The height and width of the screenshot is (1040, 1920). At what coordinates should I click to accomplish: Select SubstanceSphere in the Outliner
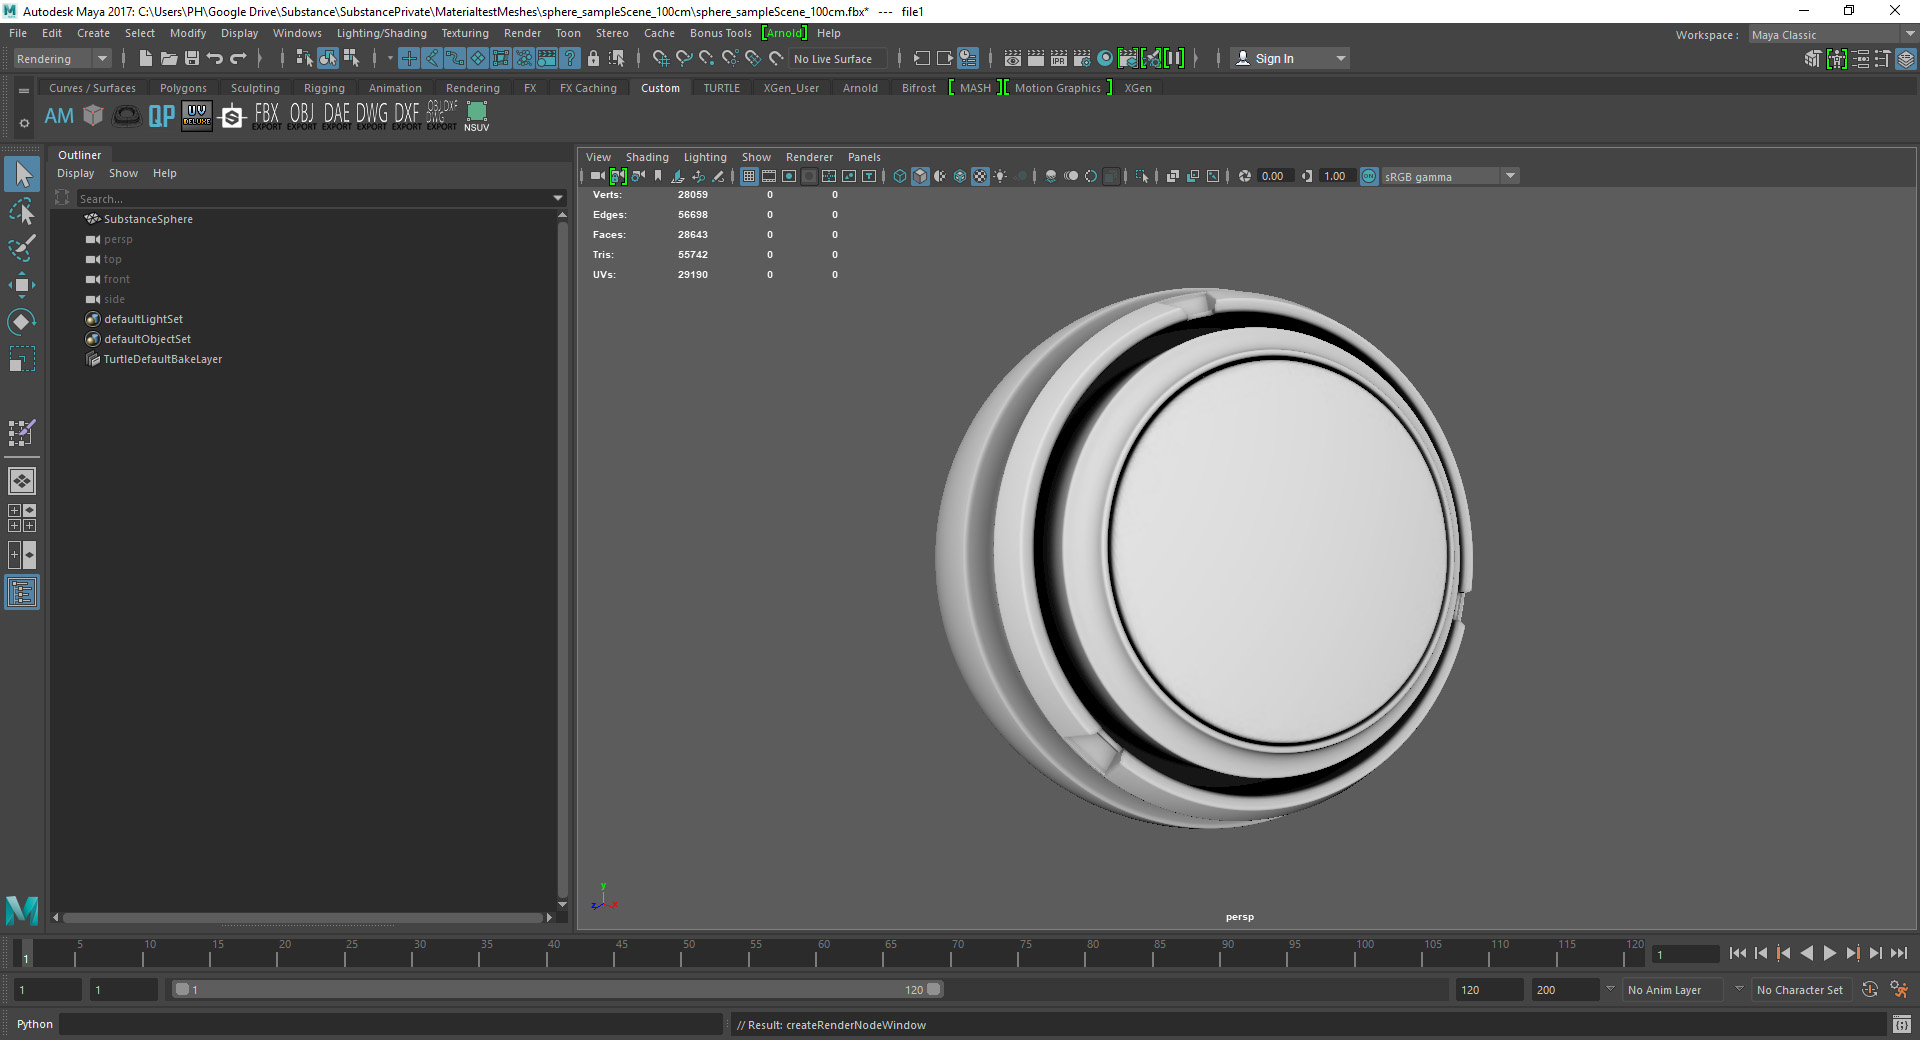(148, 219)
